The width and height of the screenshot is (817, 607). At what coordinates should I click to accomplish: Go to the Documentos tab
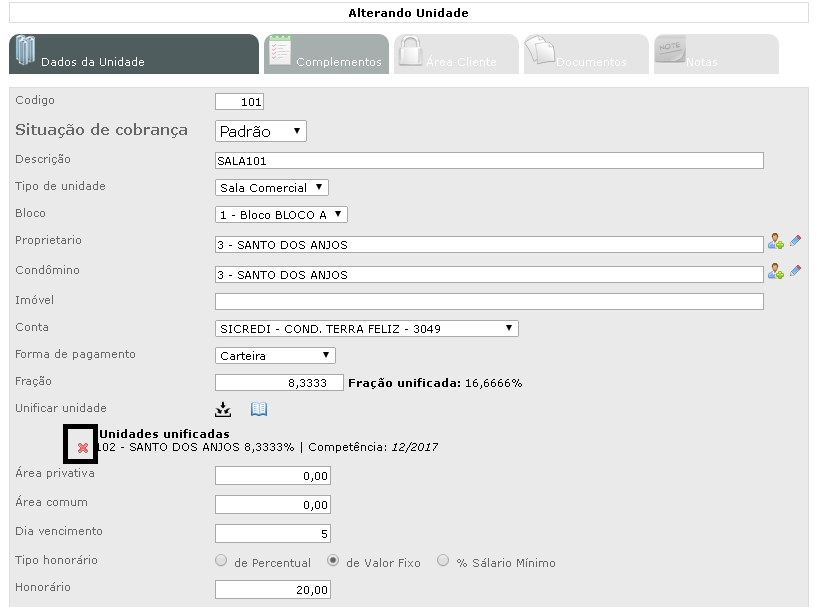(587, 54)
